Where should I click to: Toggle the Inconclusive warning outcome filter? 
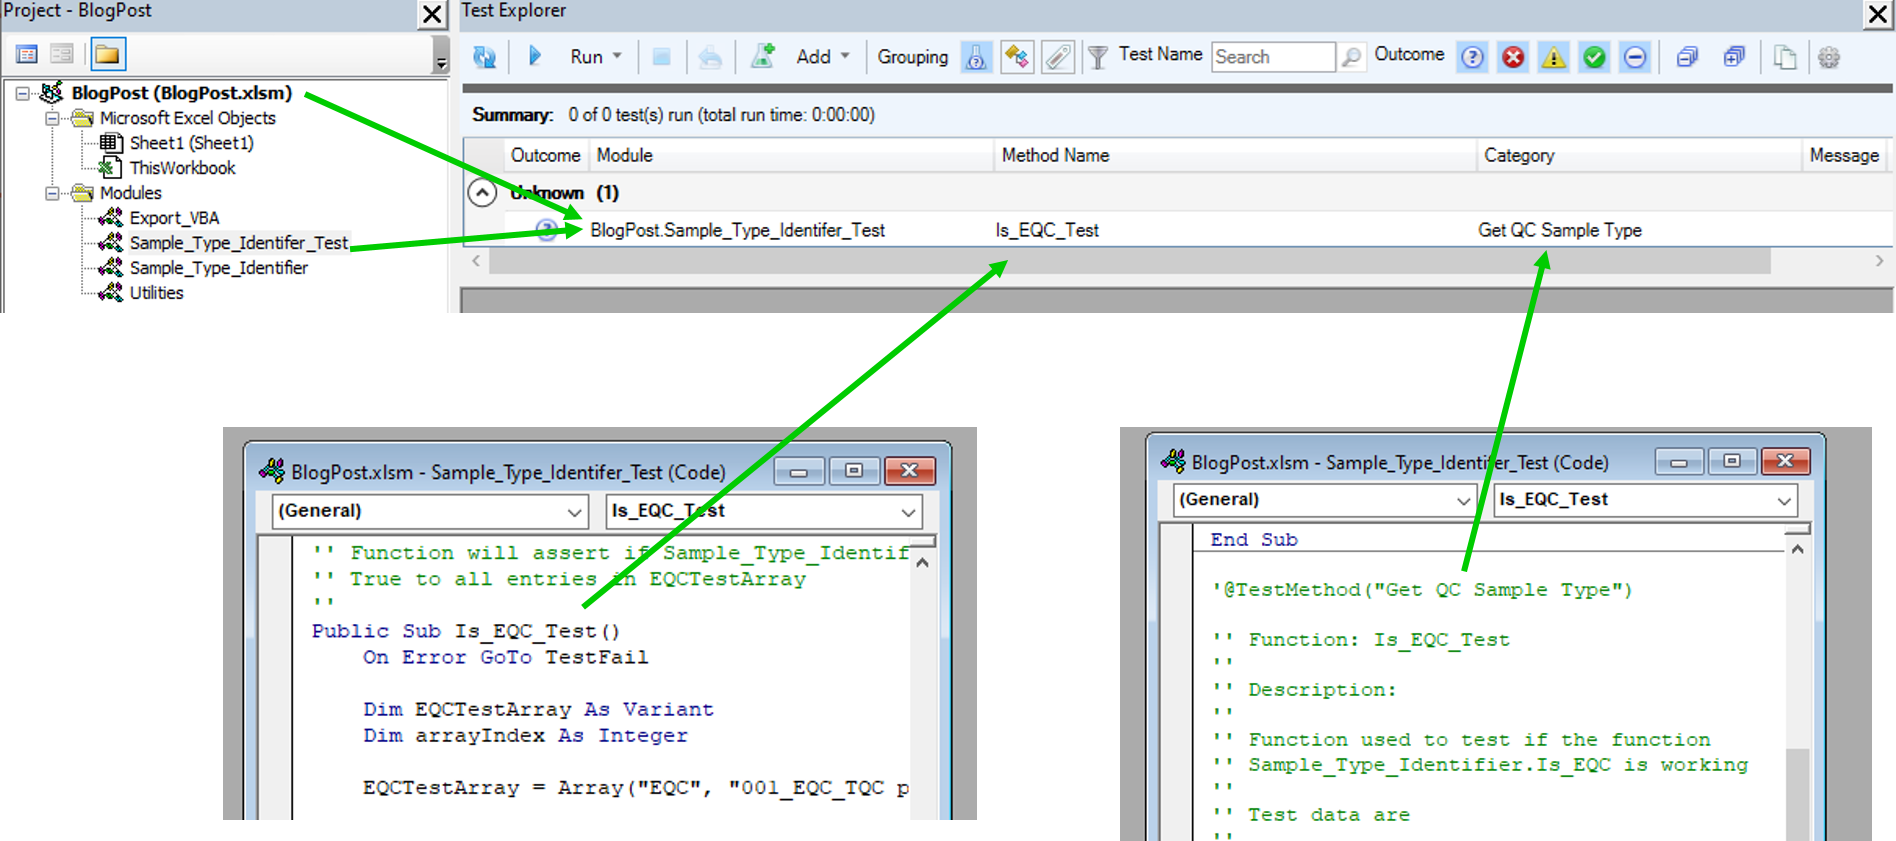click(x=1554, y=57)
